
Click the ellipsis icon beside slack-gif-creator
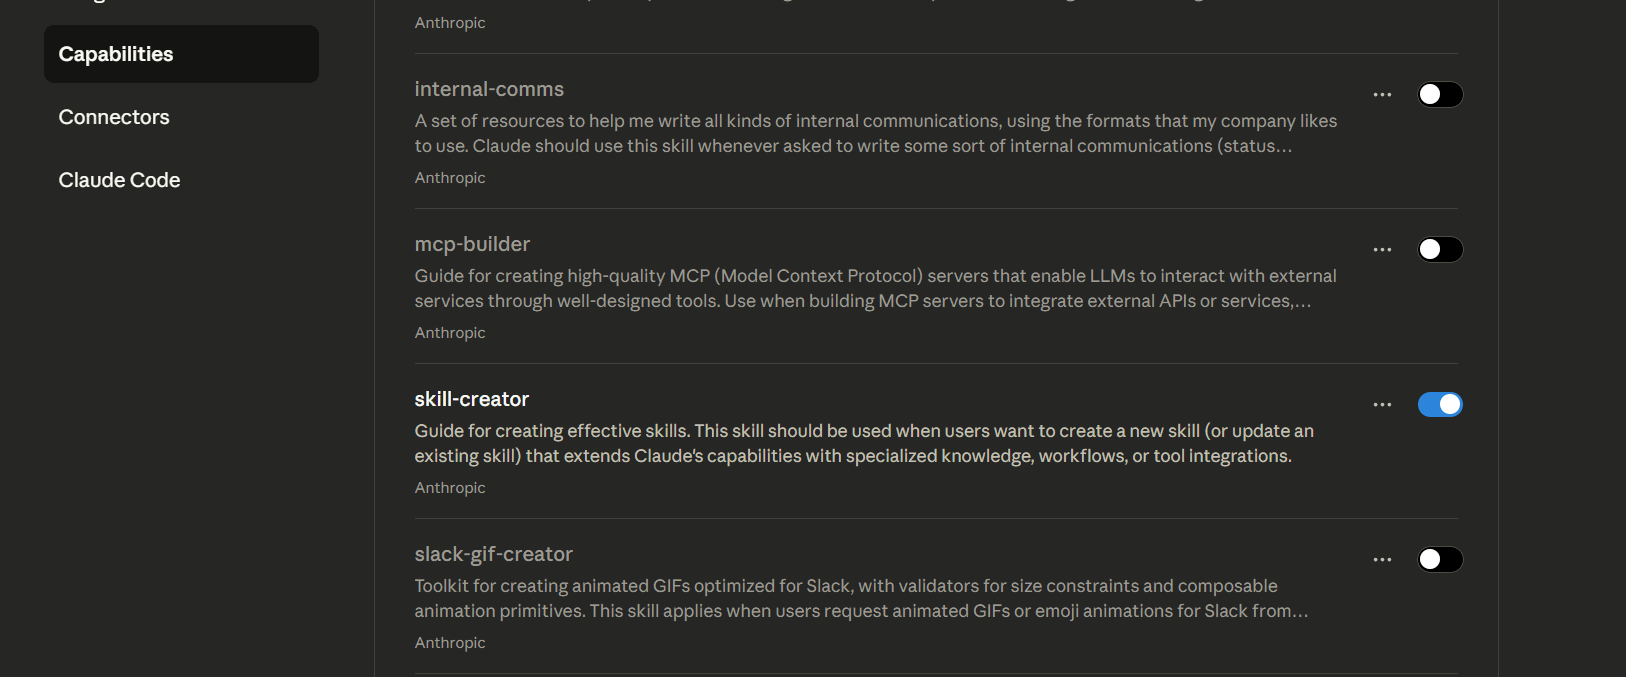click(1382, 560)
